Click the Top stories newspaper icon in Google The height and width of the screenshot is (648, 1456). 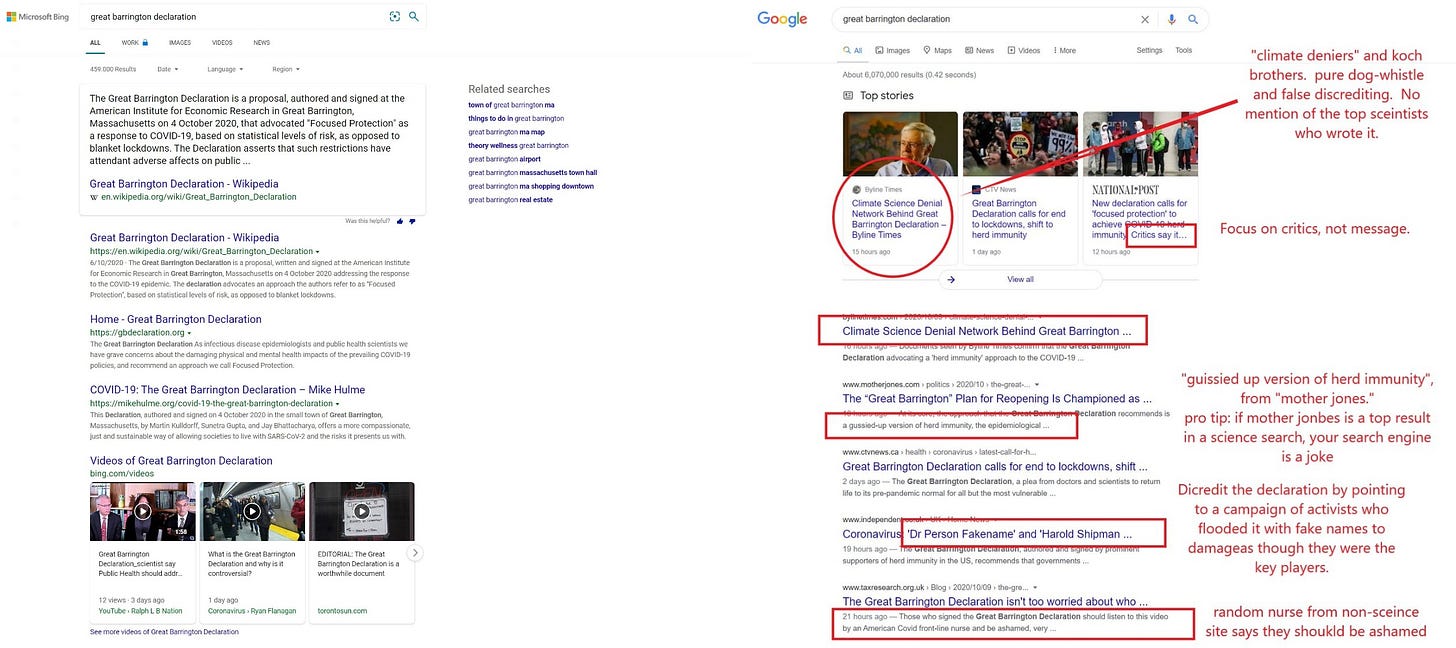click(848, 96)
